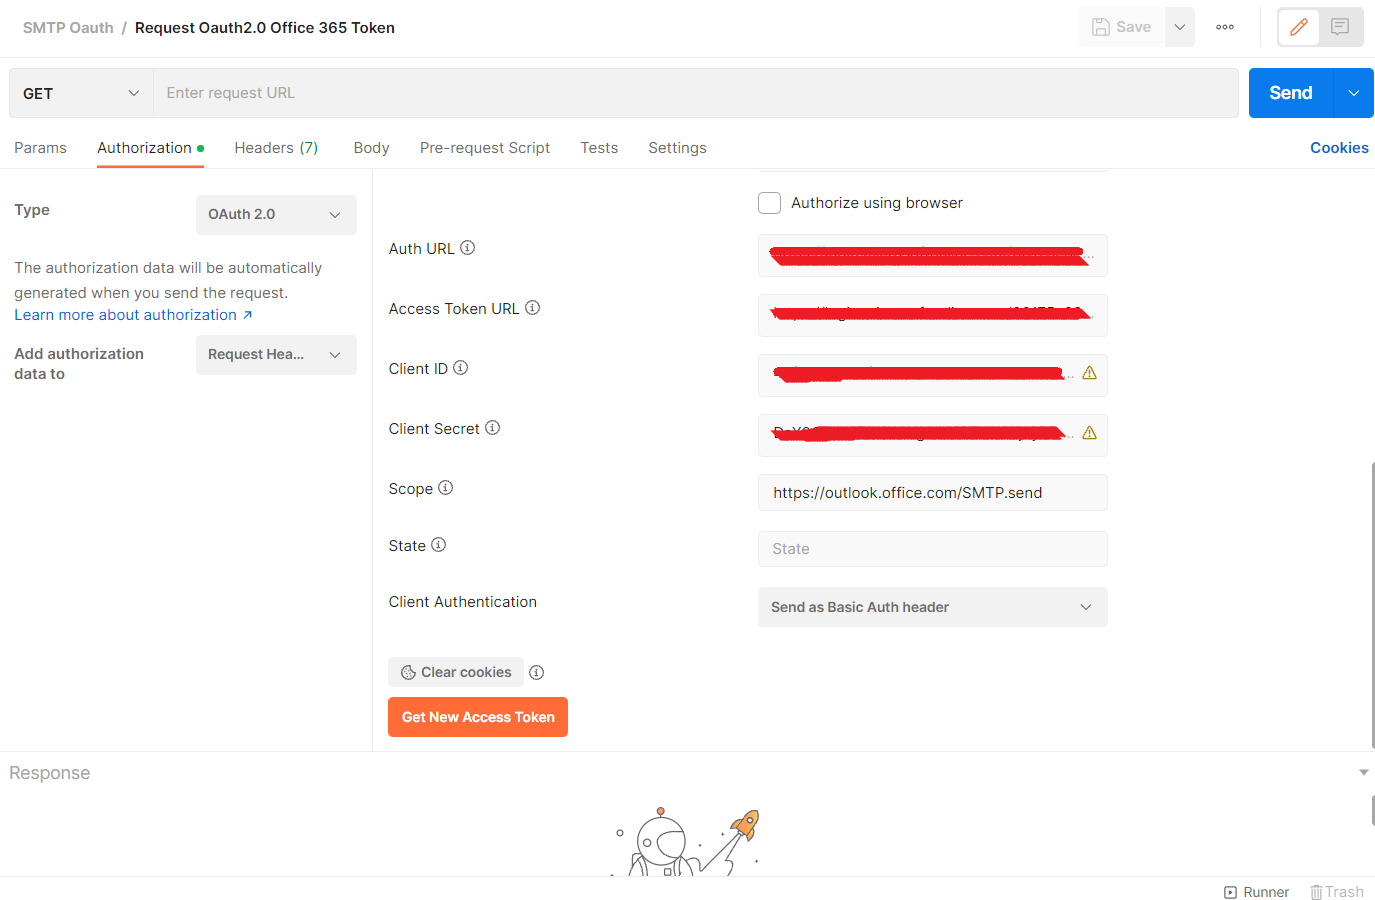Enable Authorize using browser checkbox
This screenshot has width=1375, height=900.
click(x=769, y=203)
